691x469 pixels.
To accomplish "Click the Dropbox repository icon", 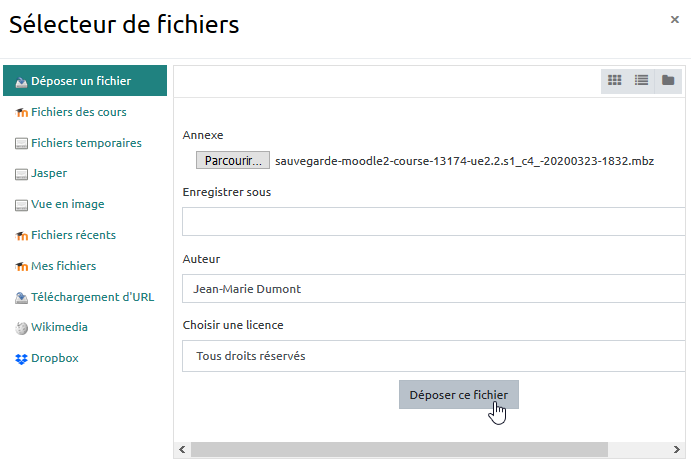I will [21, 358].
